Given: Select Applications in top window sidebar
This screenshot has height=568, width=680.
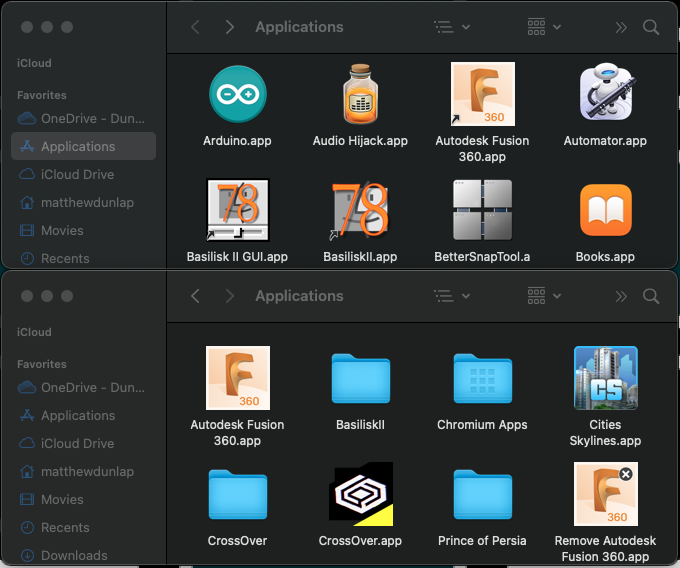Looking at the screenshot, I should (83, 146).
